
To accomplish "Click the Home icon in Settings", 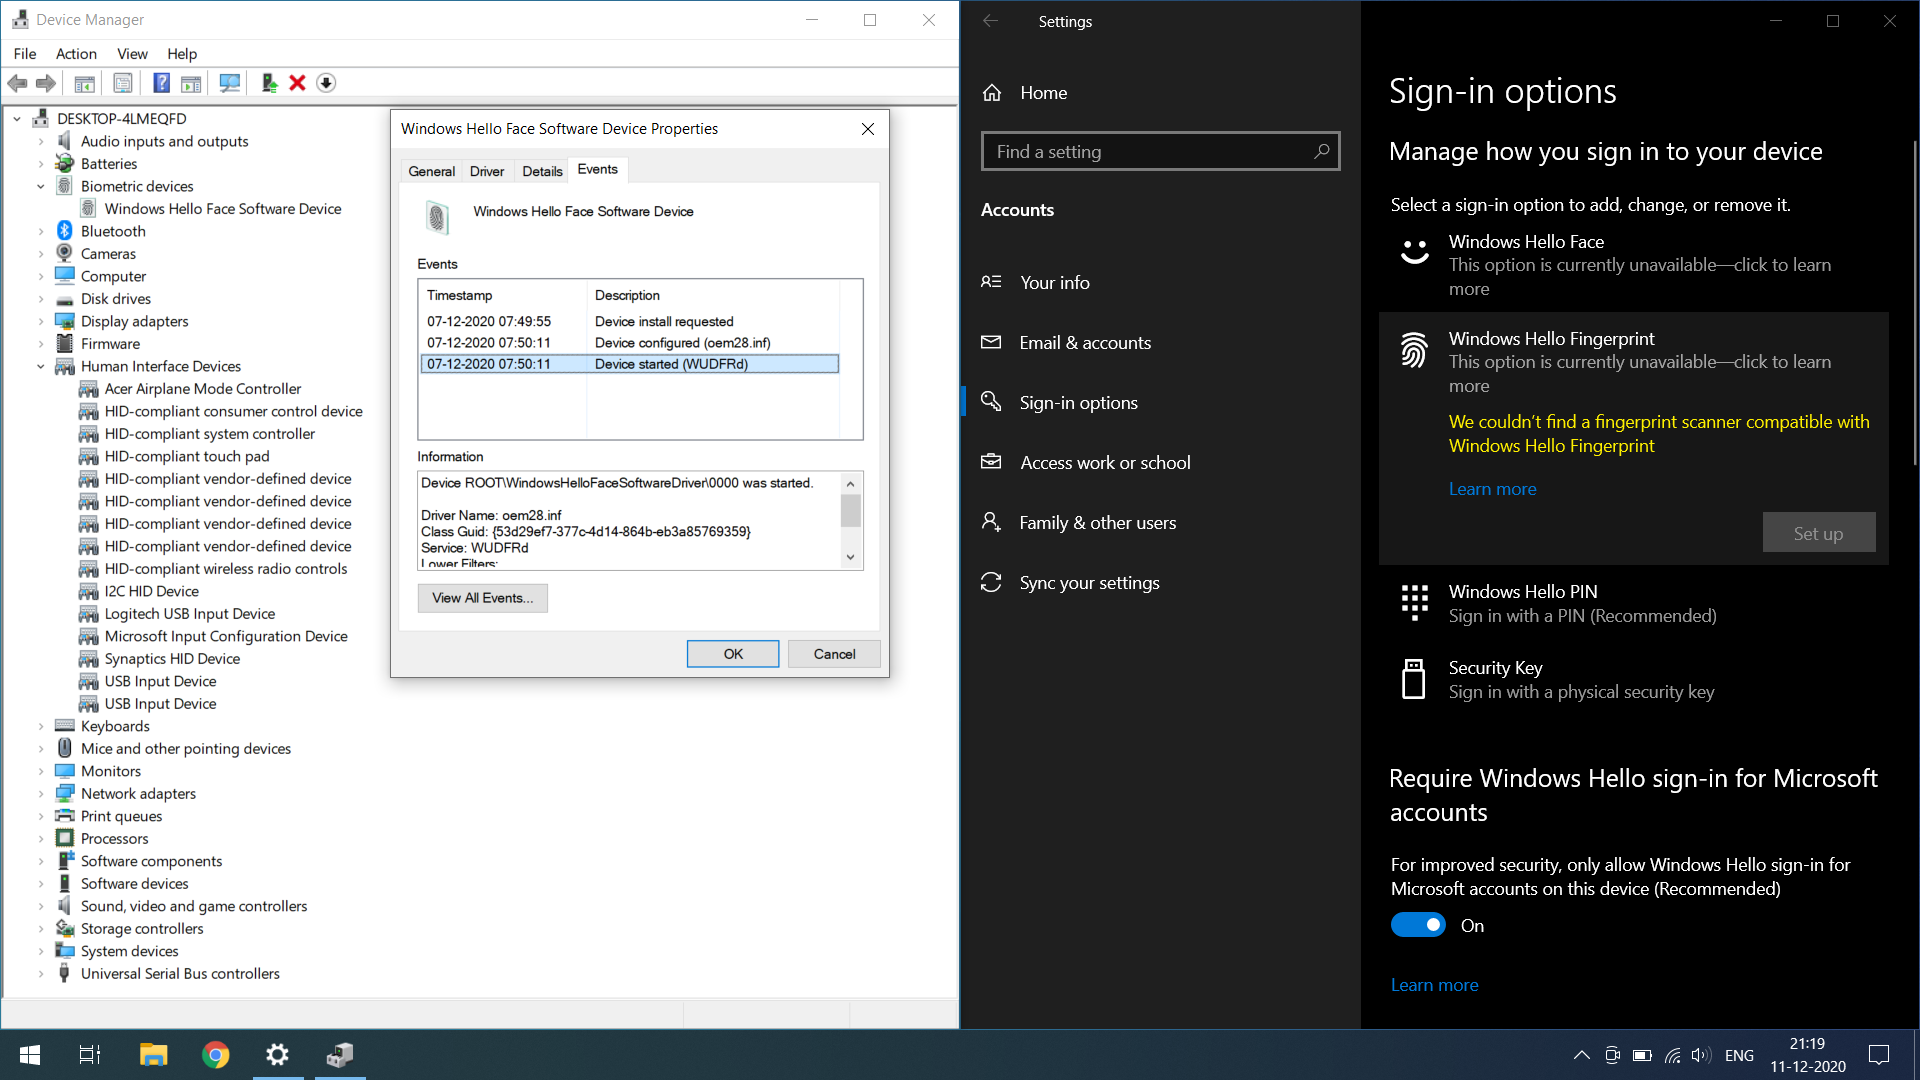I will coord(992,93).
